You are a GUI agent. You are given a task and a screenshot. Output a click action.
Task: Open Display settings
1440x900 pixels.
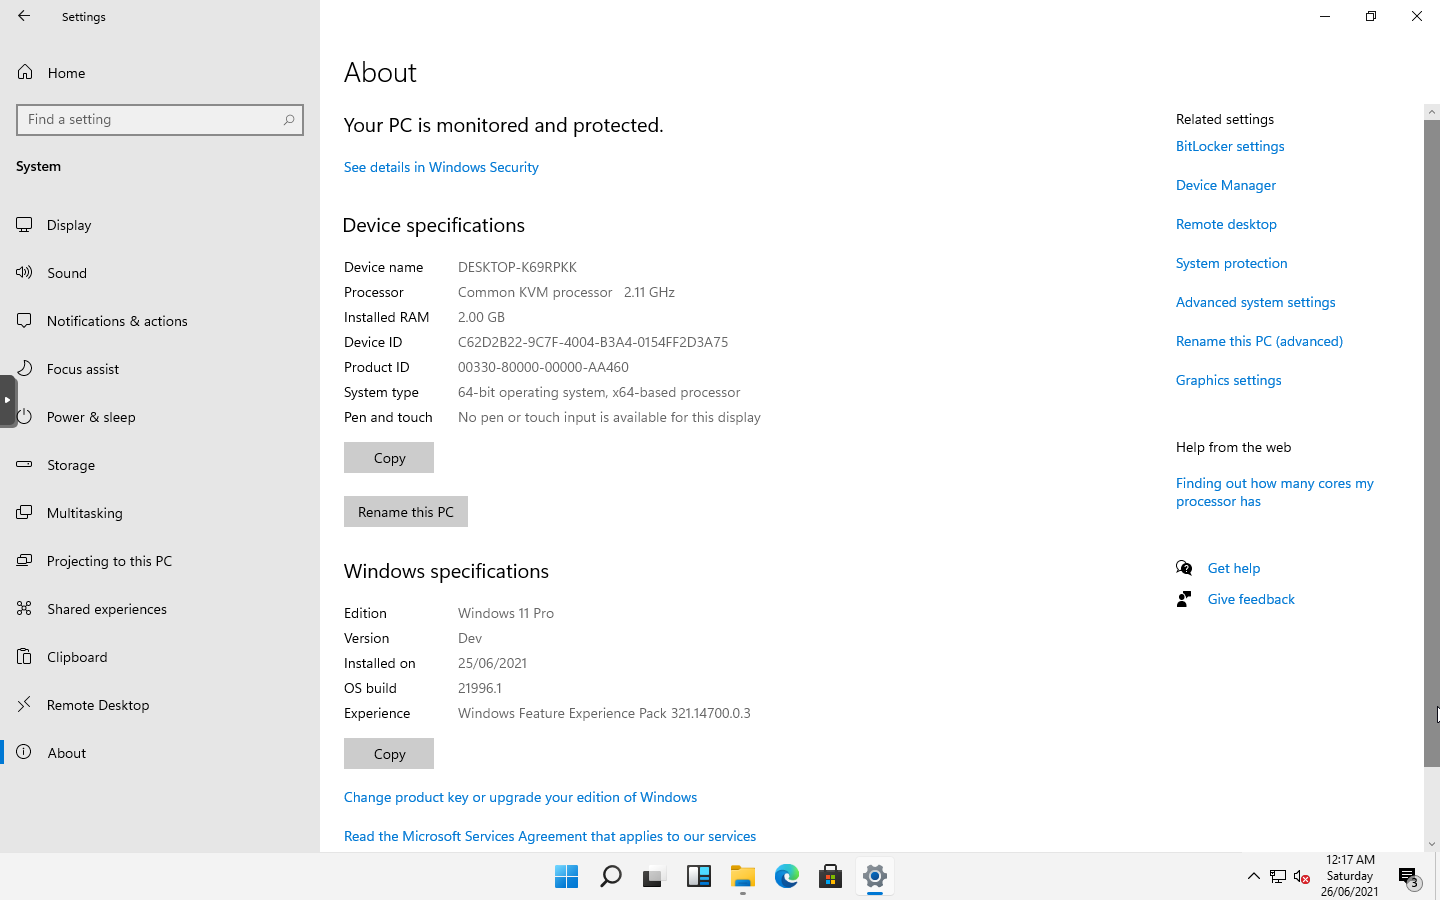click(160, 225)
